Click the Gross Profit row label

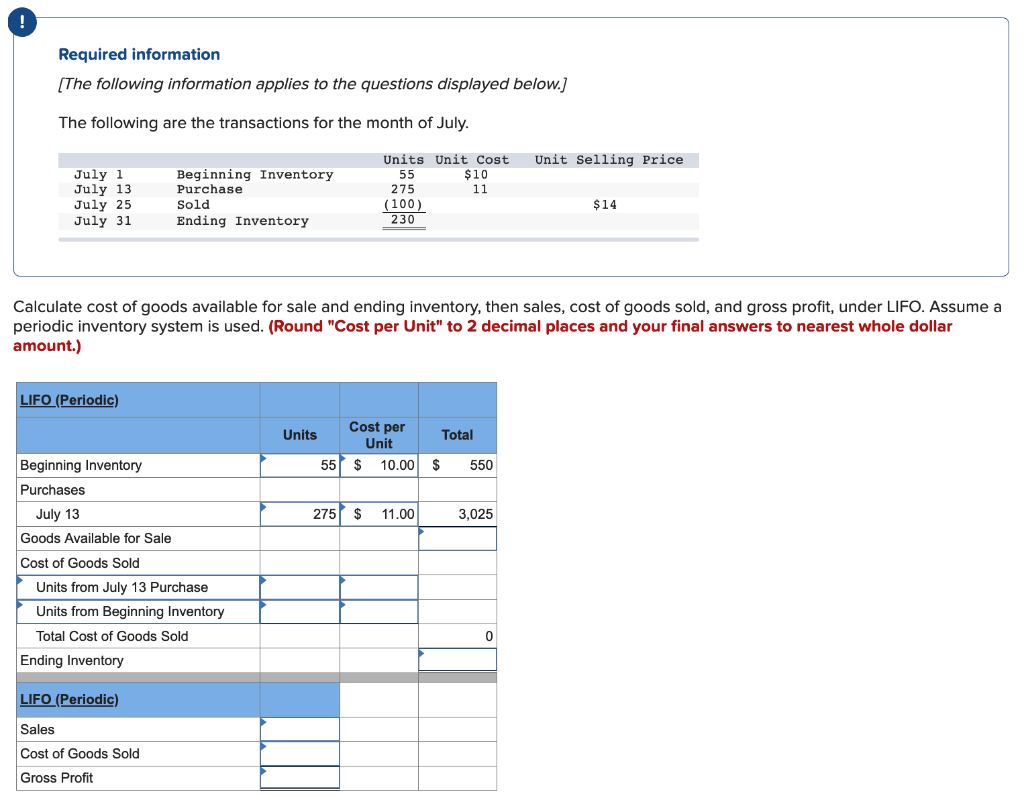pyautogui.click(x=57, y=778)
